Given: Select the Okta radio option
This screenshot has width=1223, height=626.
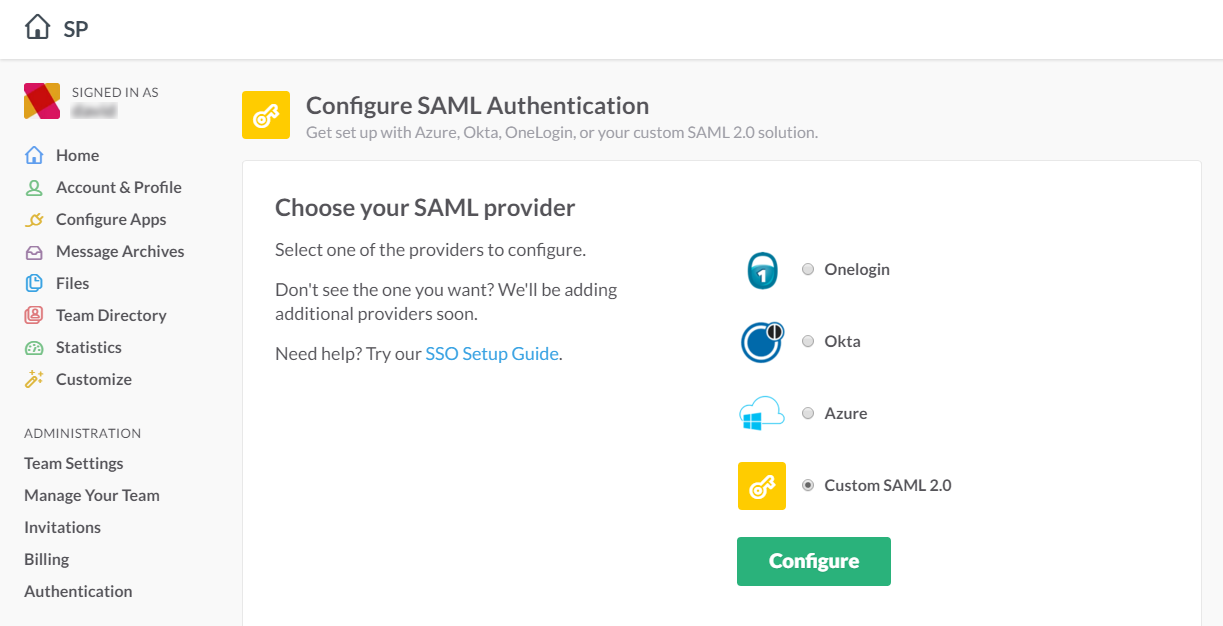Looking at the screenshot, I should 808,341.
